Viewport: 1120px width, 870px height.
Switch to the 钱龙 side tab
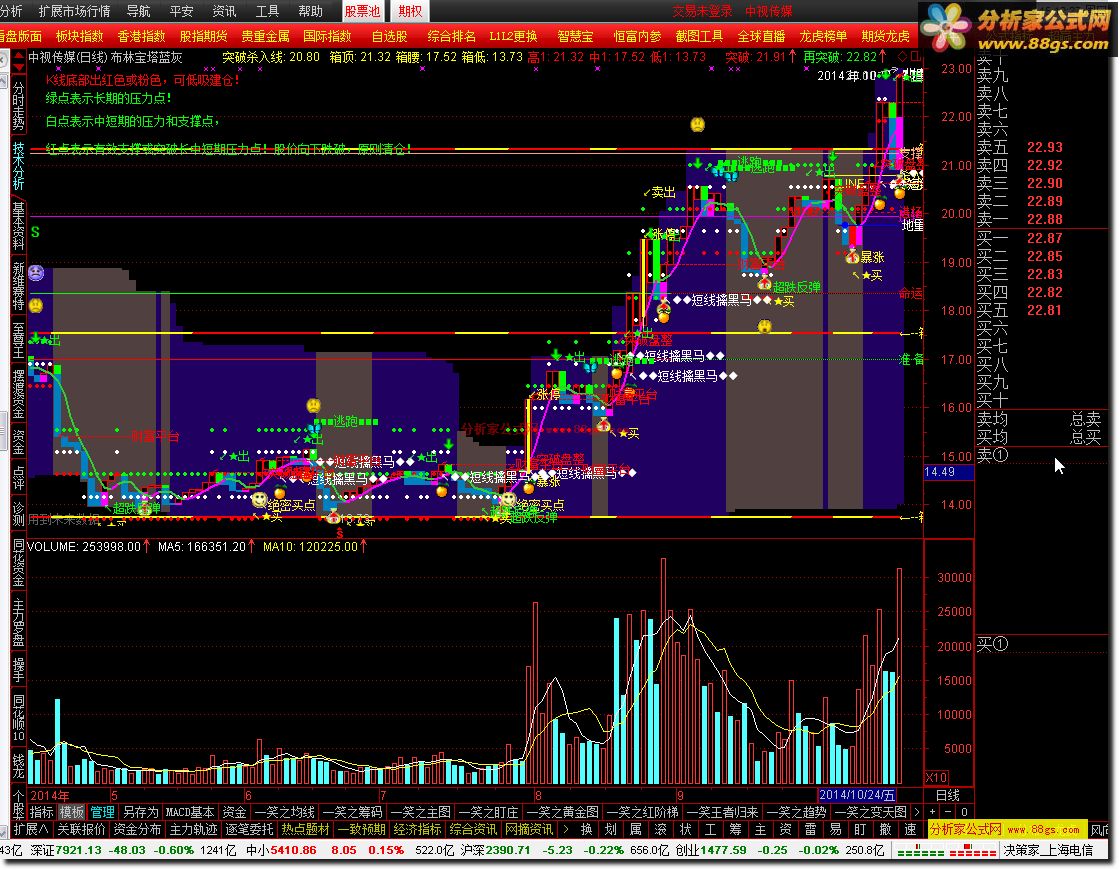[18, 766]
